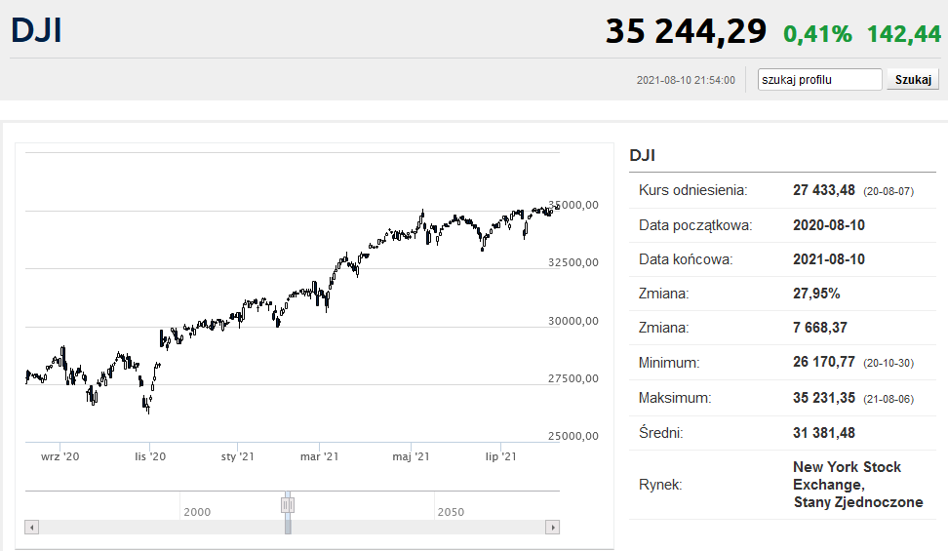This screenshot has width=948, height=551.
Task: Click the 2000 marker on range navigator
Action: point(197,512)
